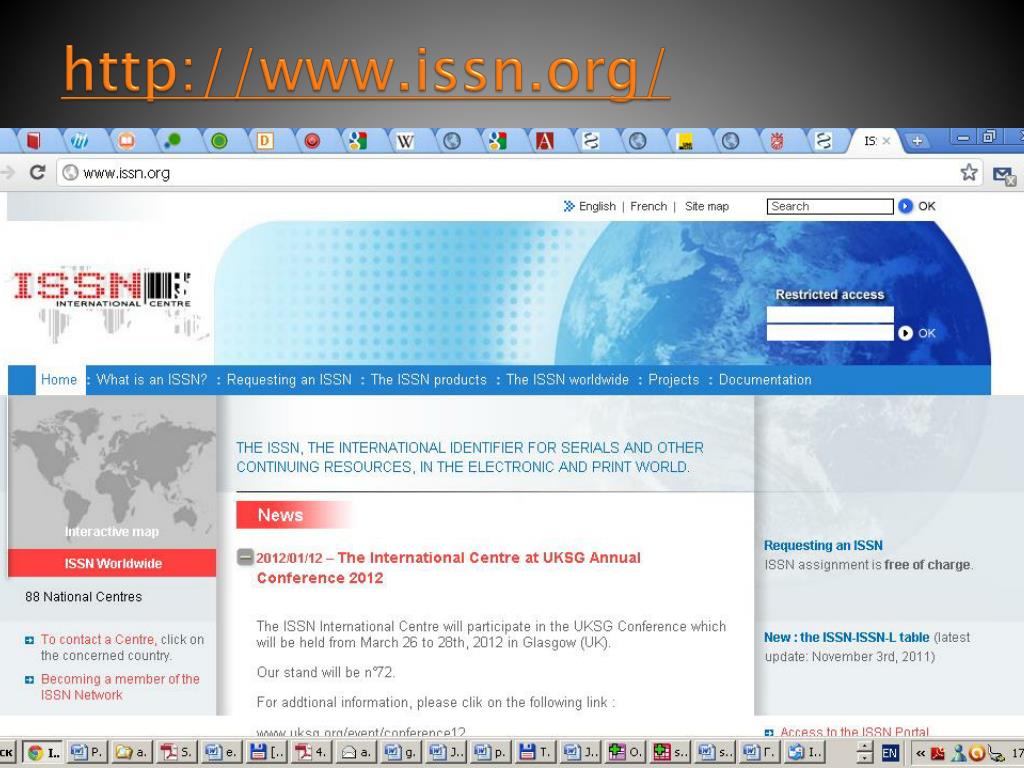
Task: Click the globe site icon in address bar
Action: tap(70, 172)
